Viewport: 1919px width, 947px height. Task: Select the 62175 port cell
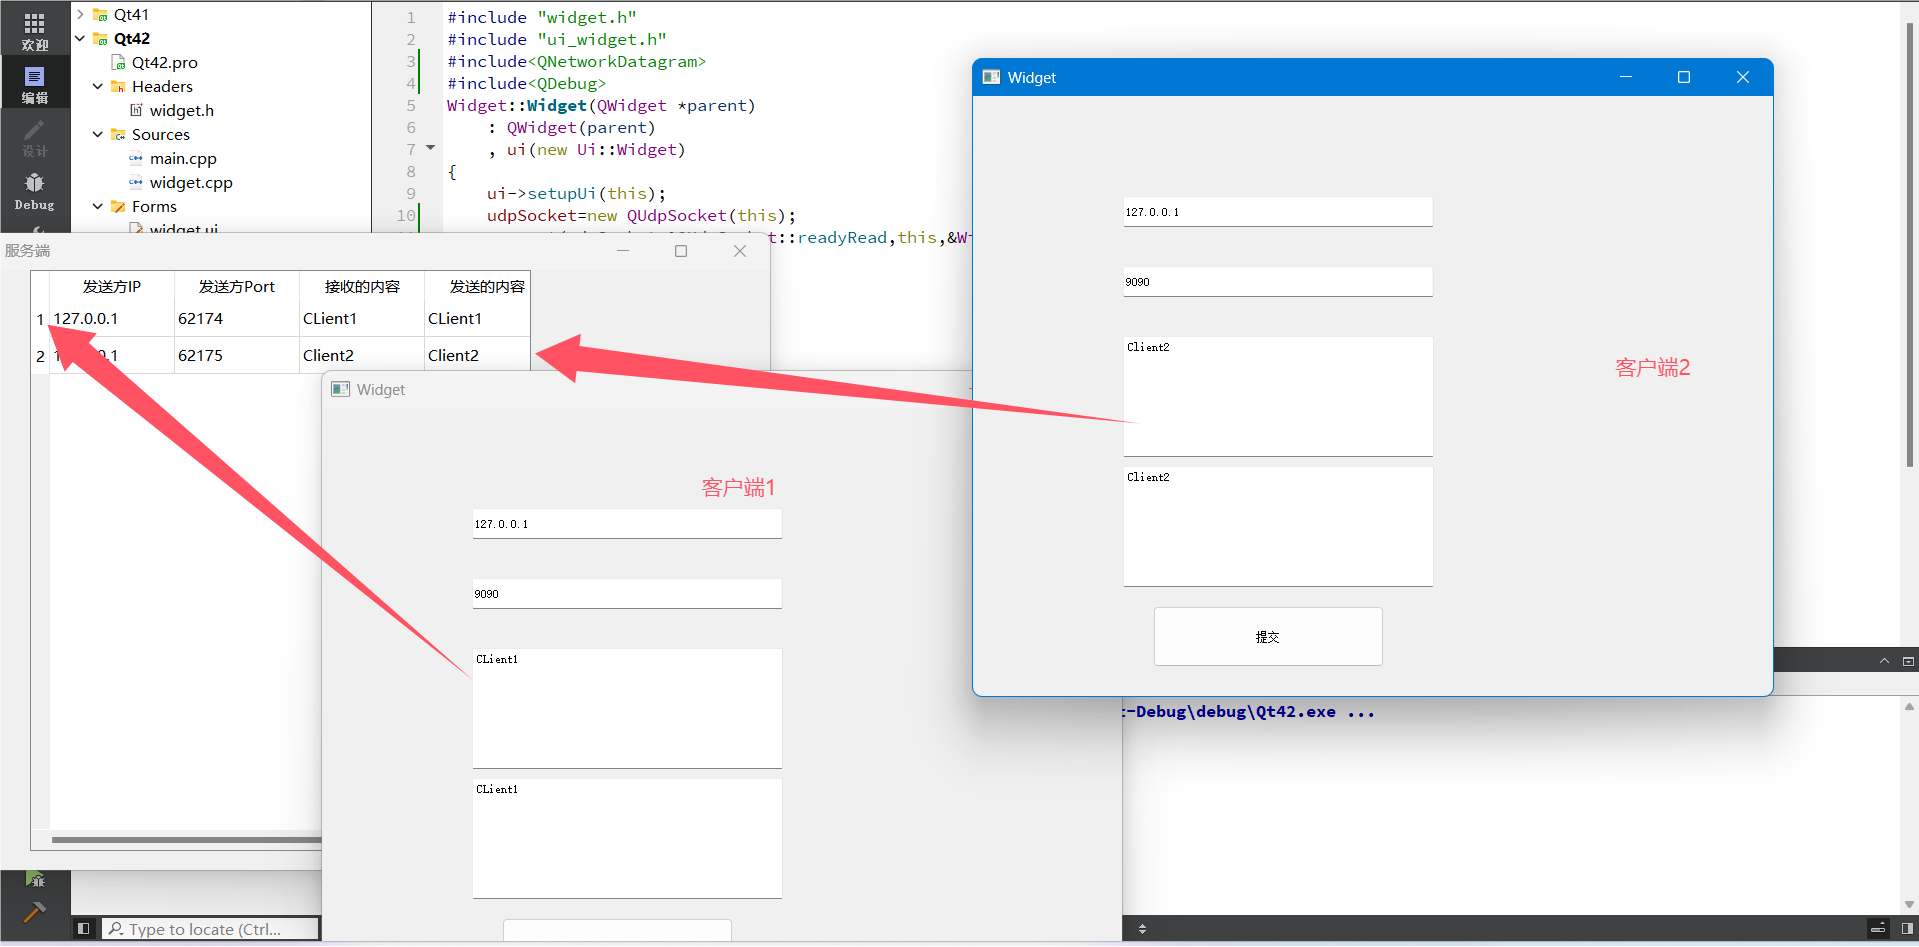pyautogui.click(x=237, y=355)
